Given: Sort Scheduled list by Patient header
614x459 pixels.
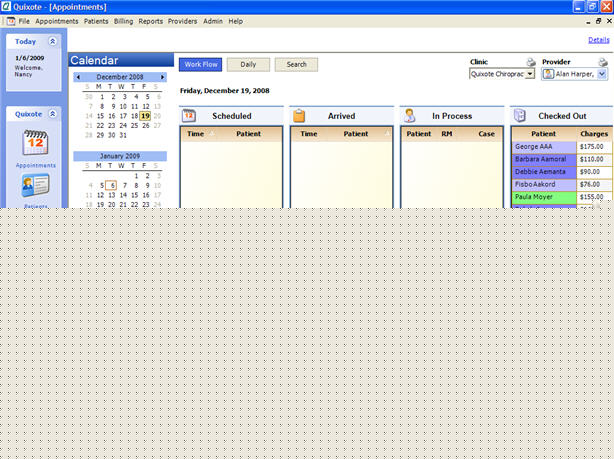Looking at the screenshot, I should pos(248,134).
